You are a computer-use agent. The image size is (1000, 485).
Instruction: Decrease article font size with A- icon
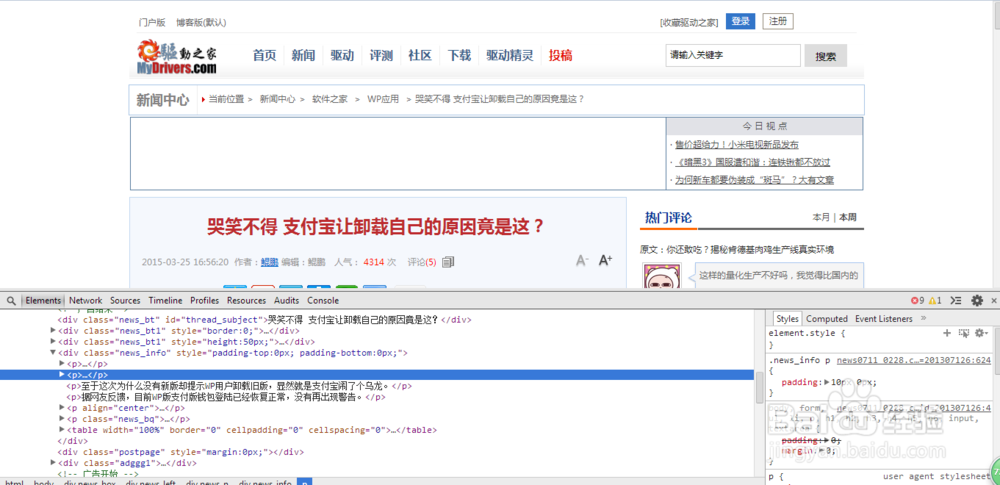tap(582, 260)
